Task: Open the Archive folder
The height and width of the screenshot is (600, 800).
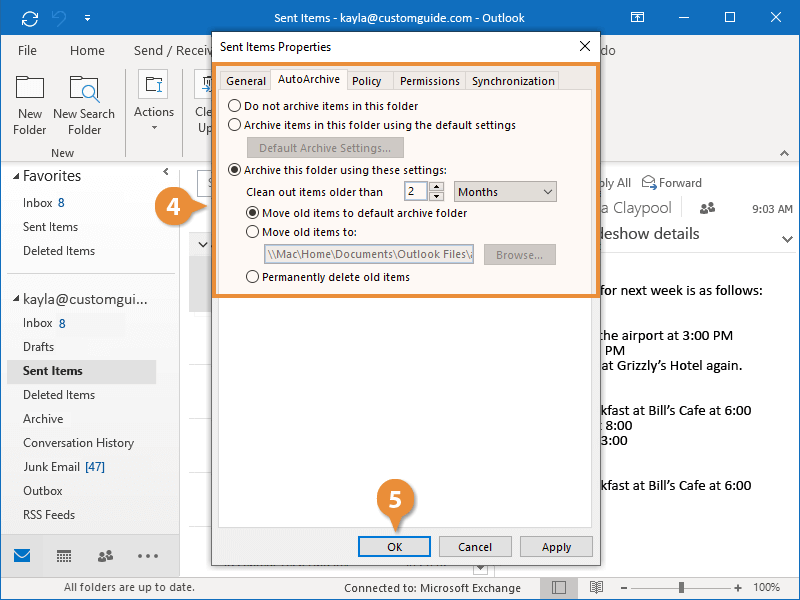Action: pyautogui.click(x=43, y=419)
